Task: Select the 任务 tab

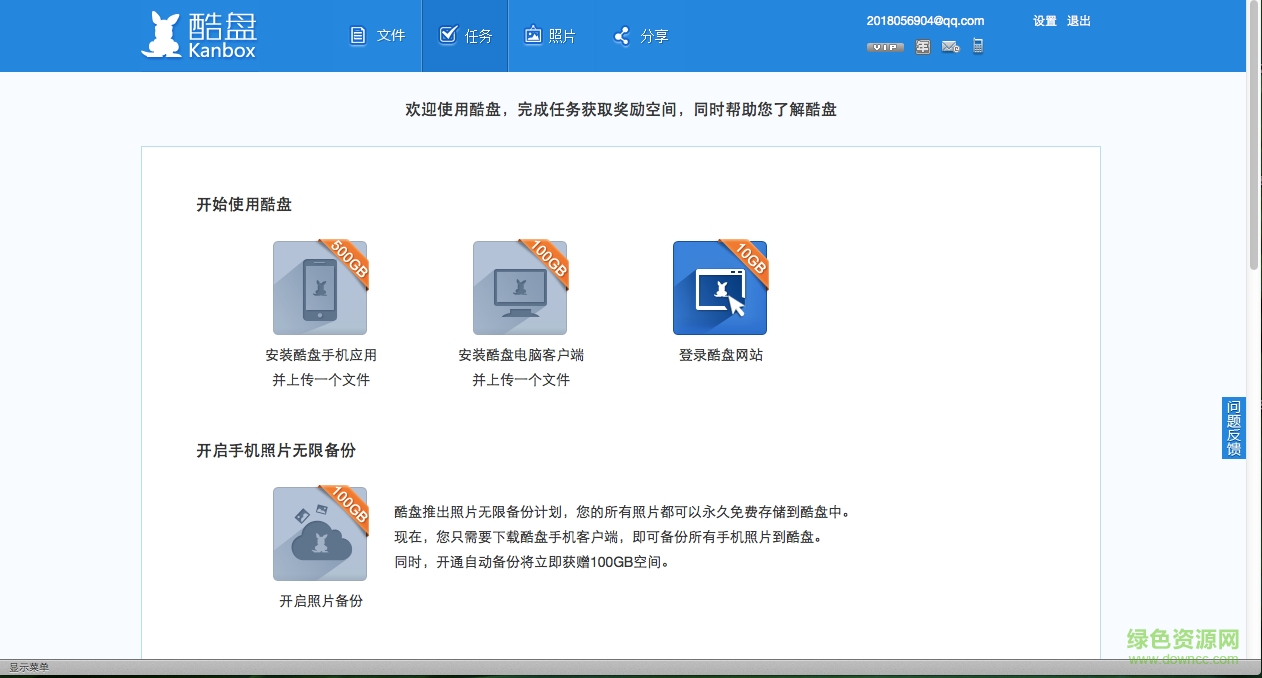Action: (x=465, y=35)
